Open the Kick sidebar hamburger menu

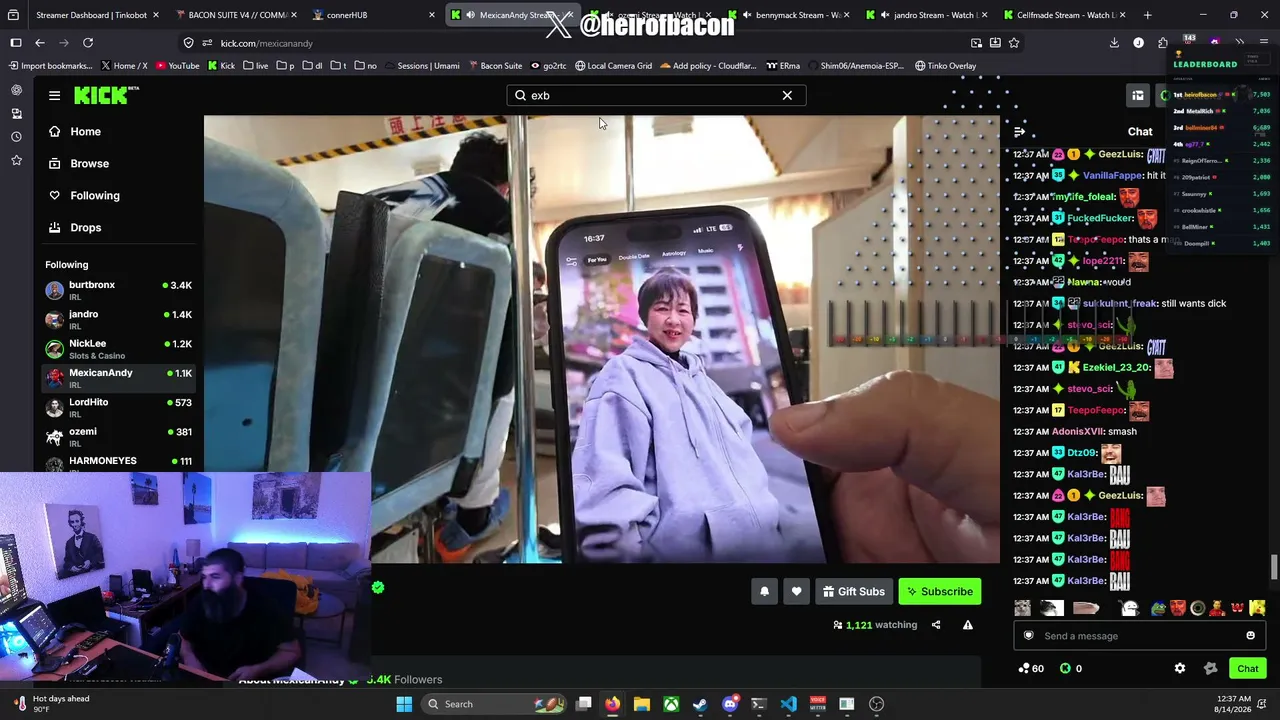pos(54,95)
